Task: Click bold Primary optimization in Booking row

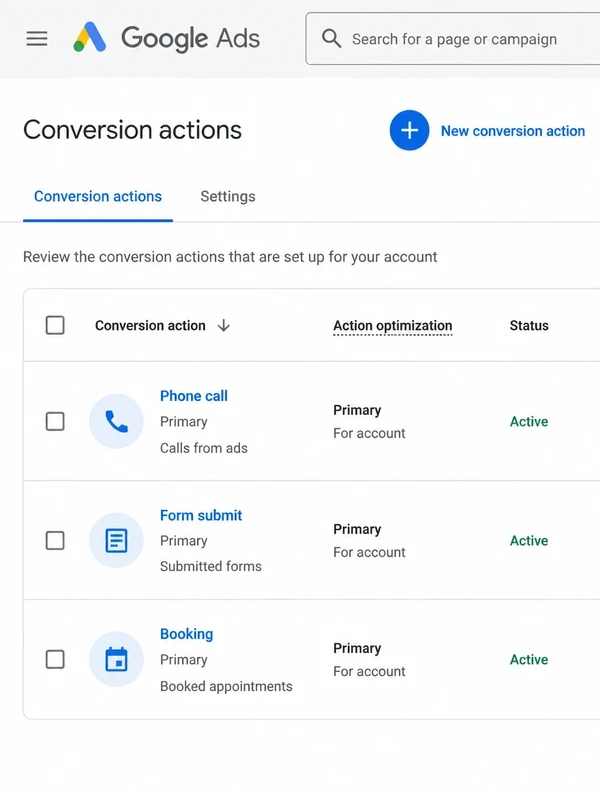Action: 357,648
